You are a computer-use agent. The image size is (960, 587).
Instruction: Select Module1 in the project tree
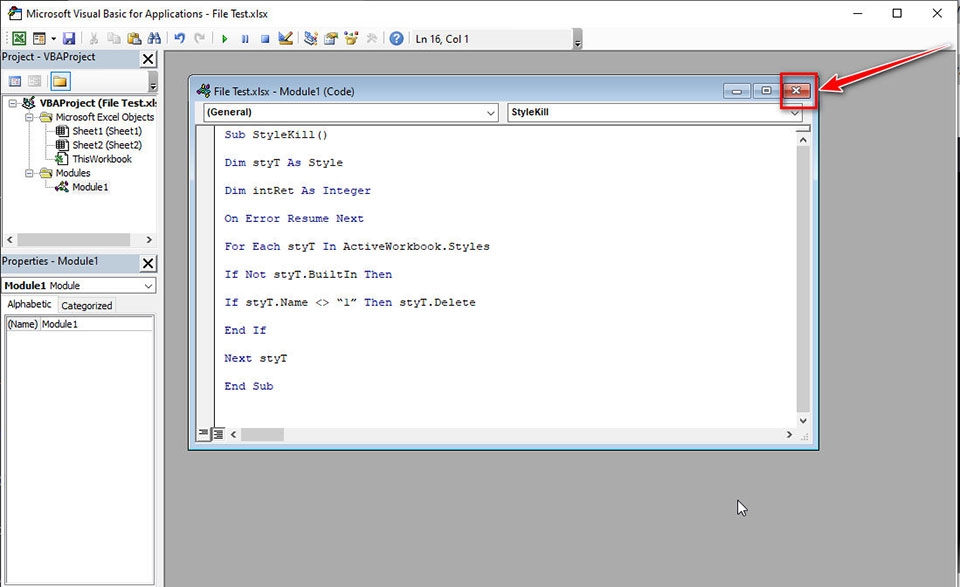point(90,187)
